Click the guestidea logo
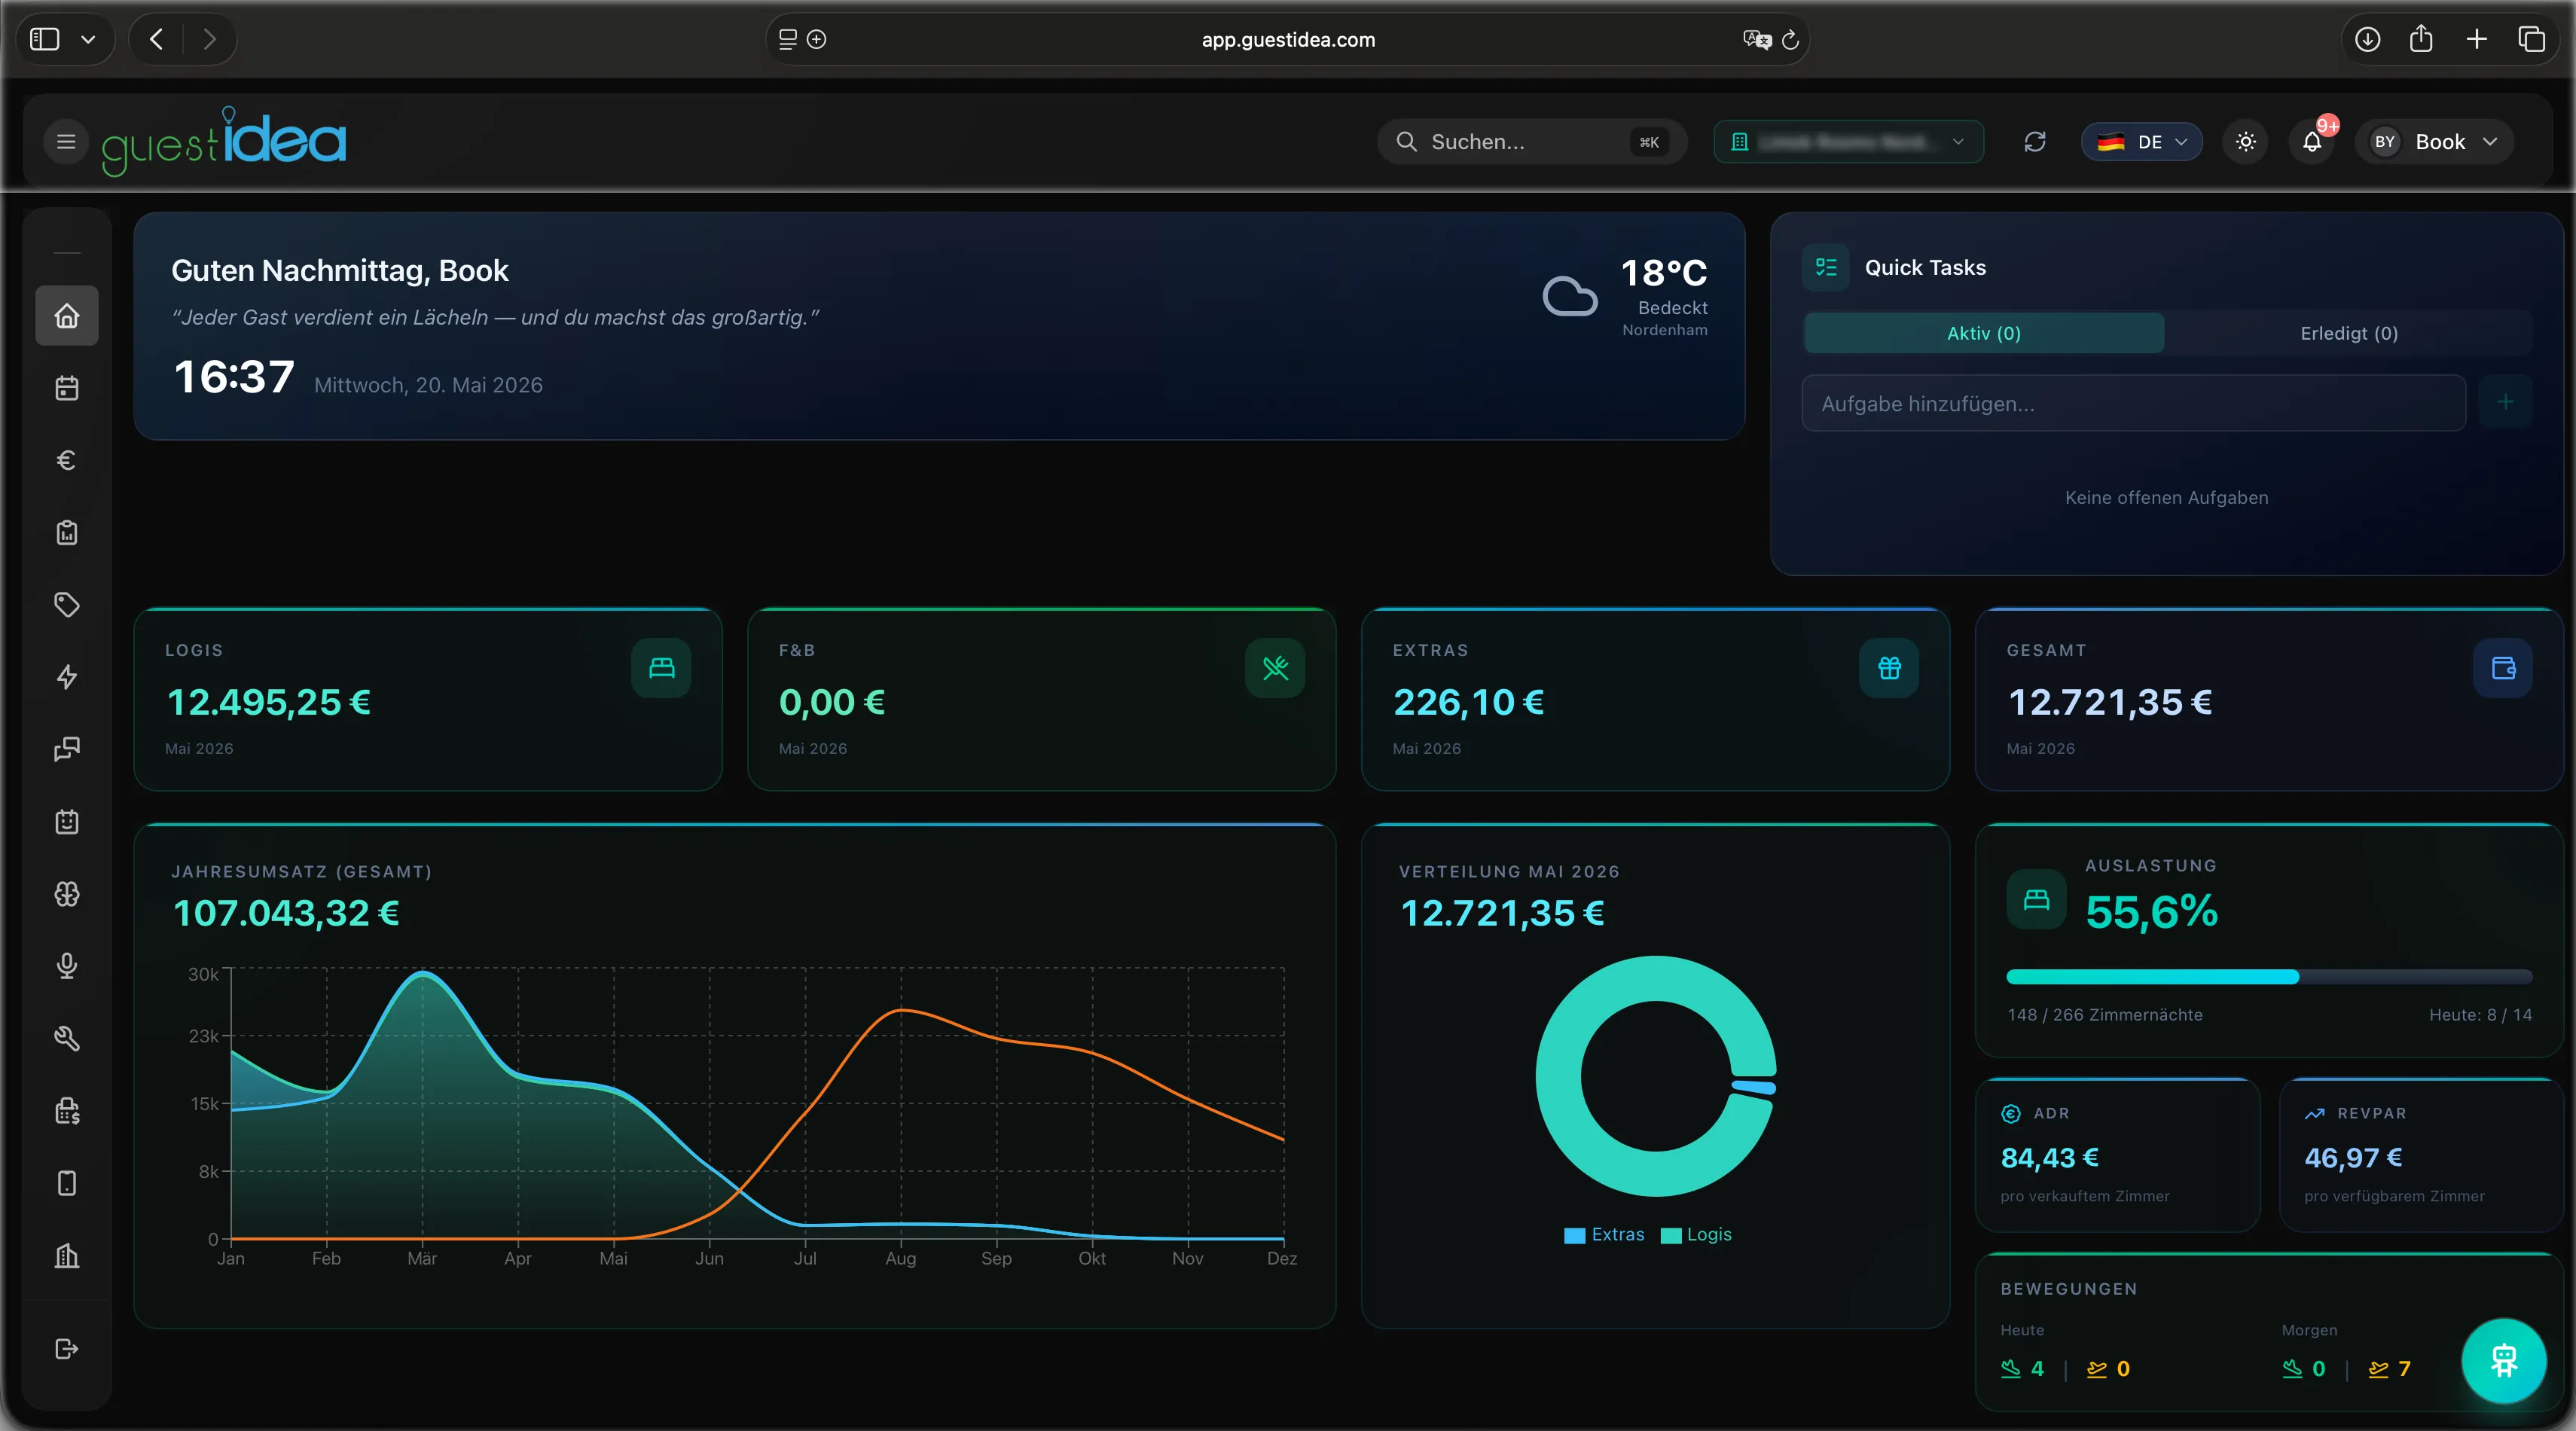2576x1431 pixels. coord(224,141)
